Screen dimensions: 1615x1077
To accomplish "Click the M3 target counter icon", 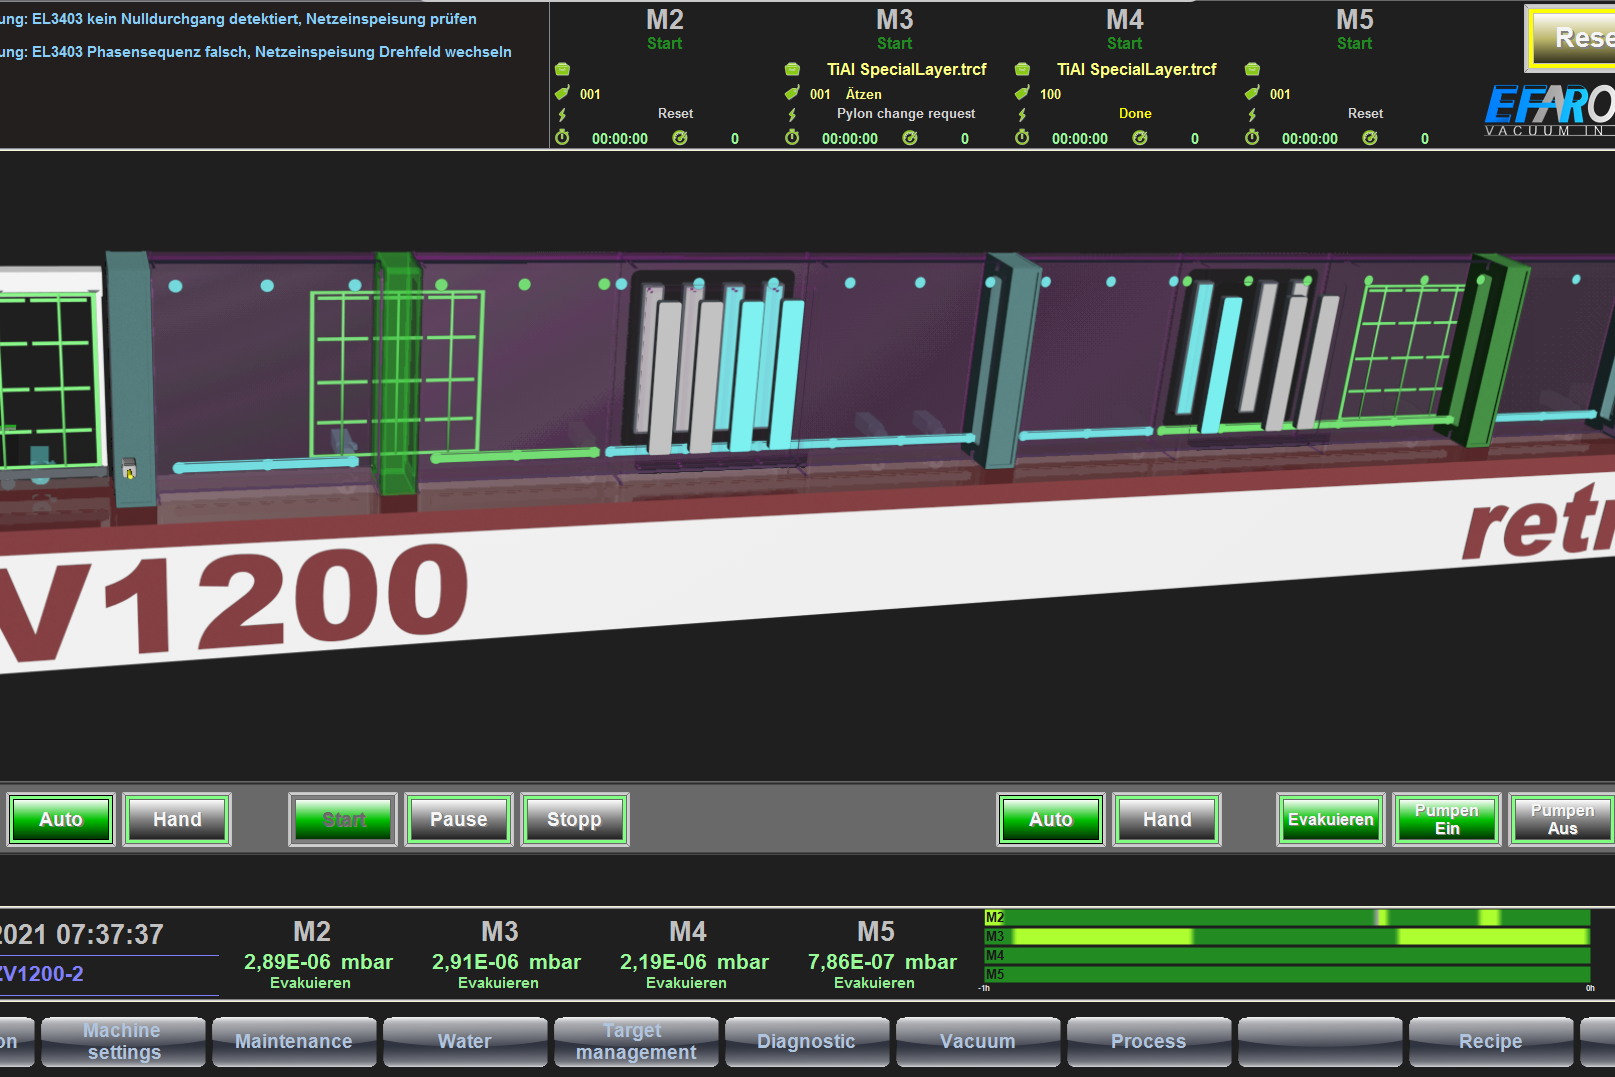I will [910, 138].
